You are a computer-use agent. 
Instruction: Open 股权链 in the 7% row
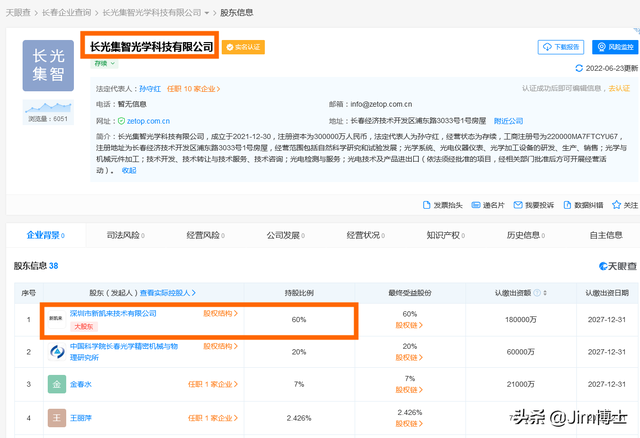(409, 390)
